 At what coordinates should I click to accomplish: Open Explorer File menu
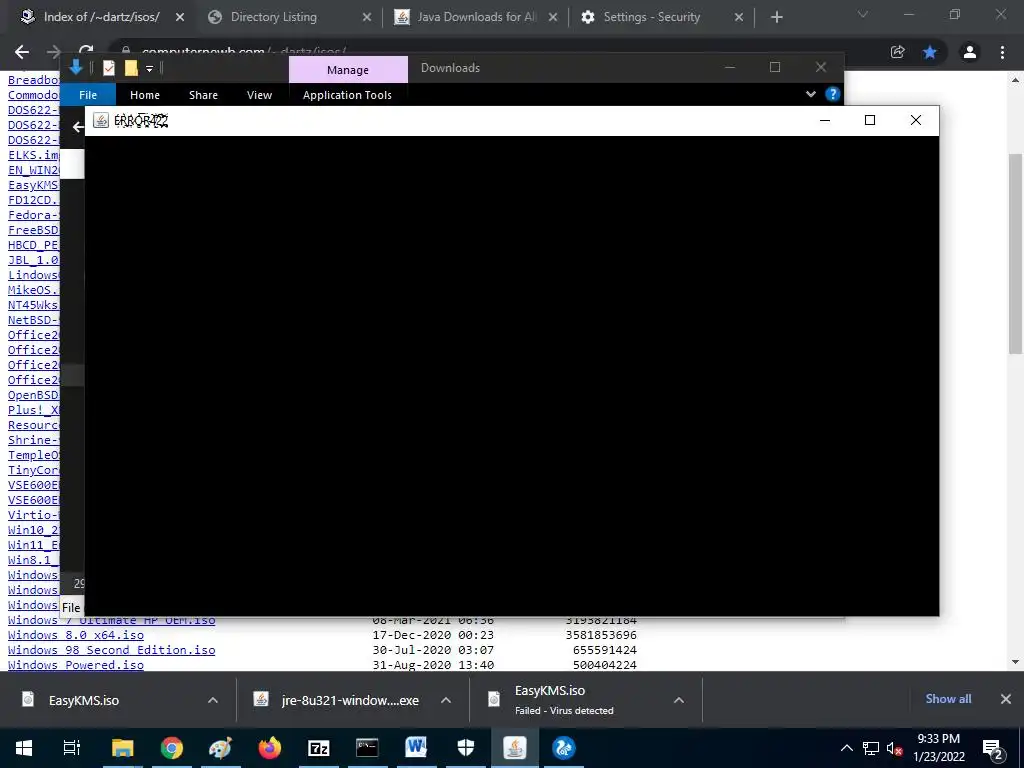click(x=88, y=95)
